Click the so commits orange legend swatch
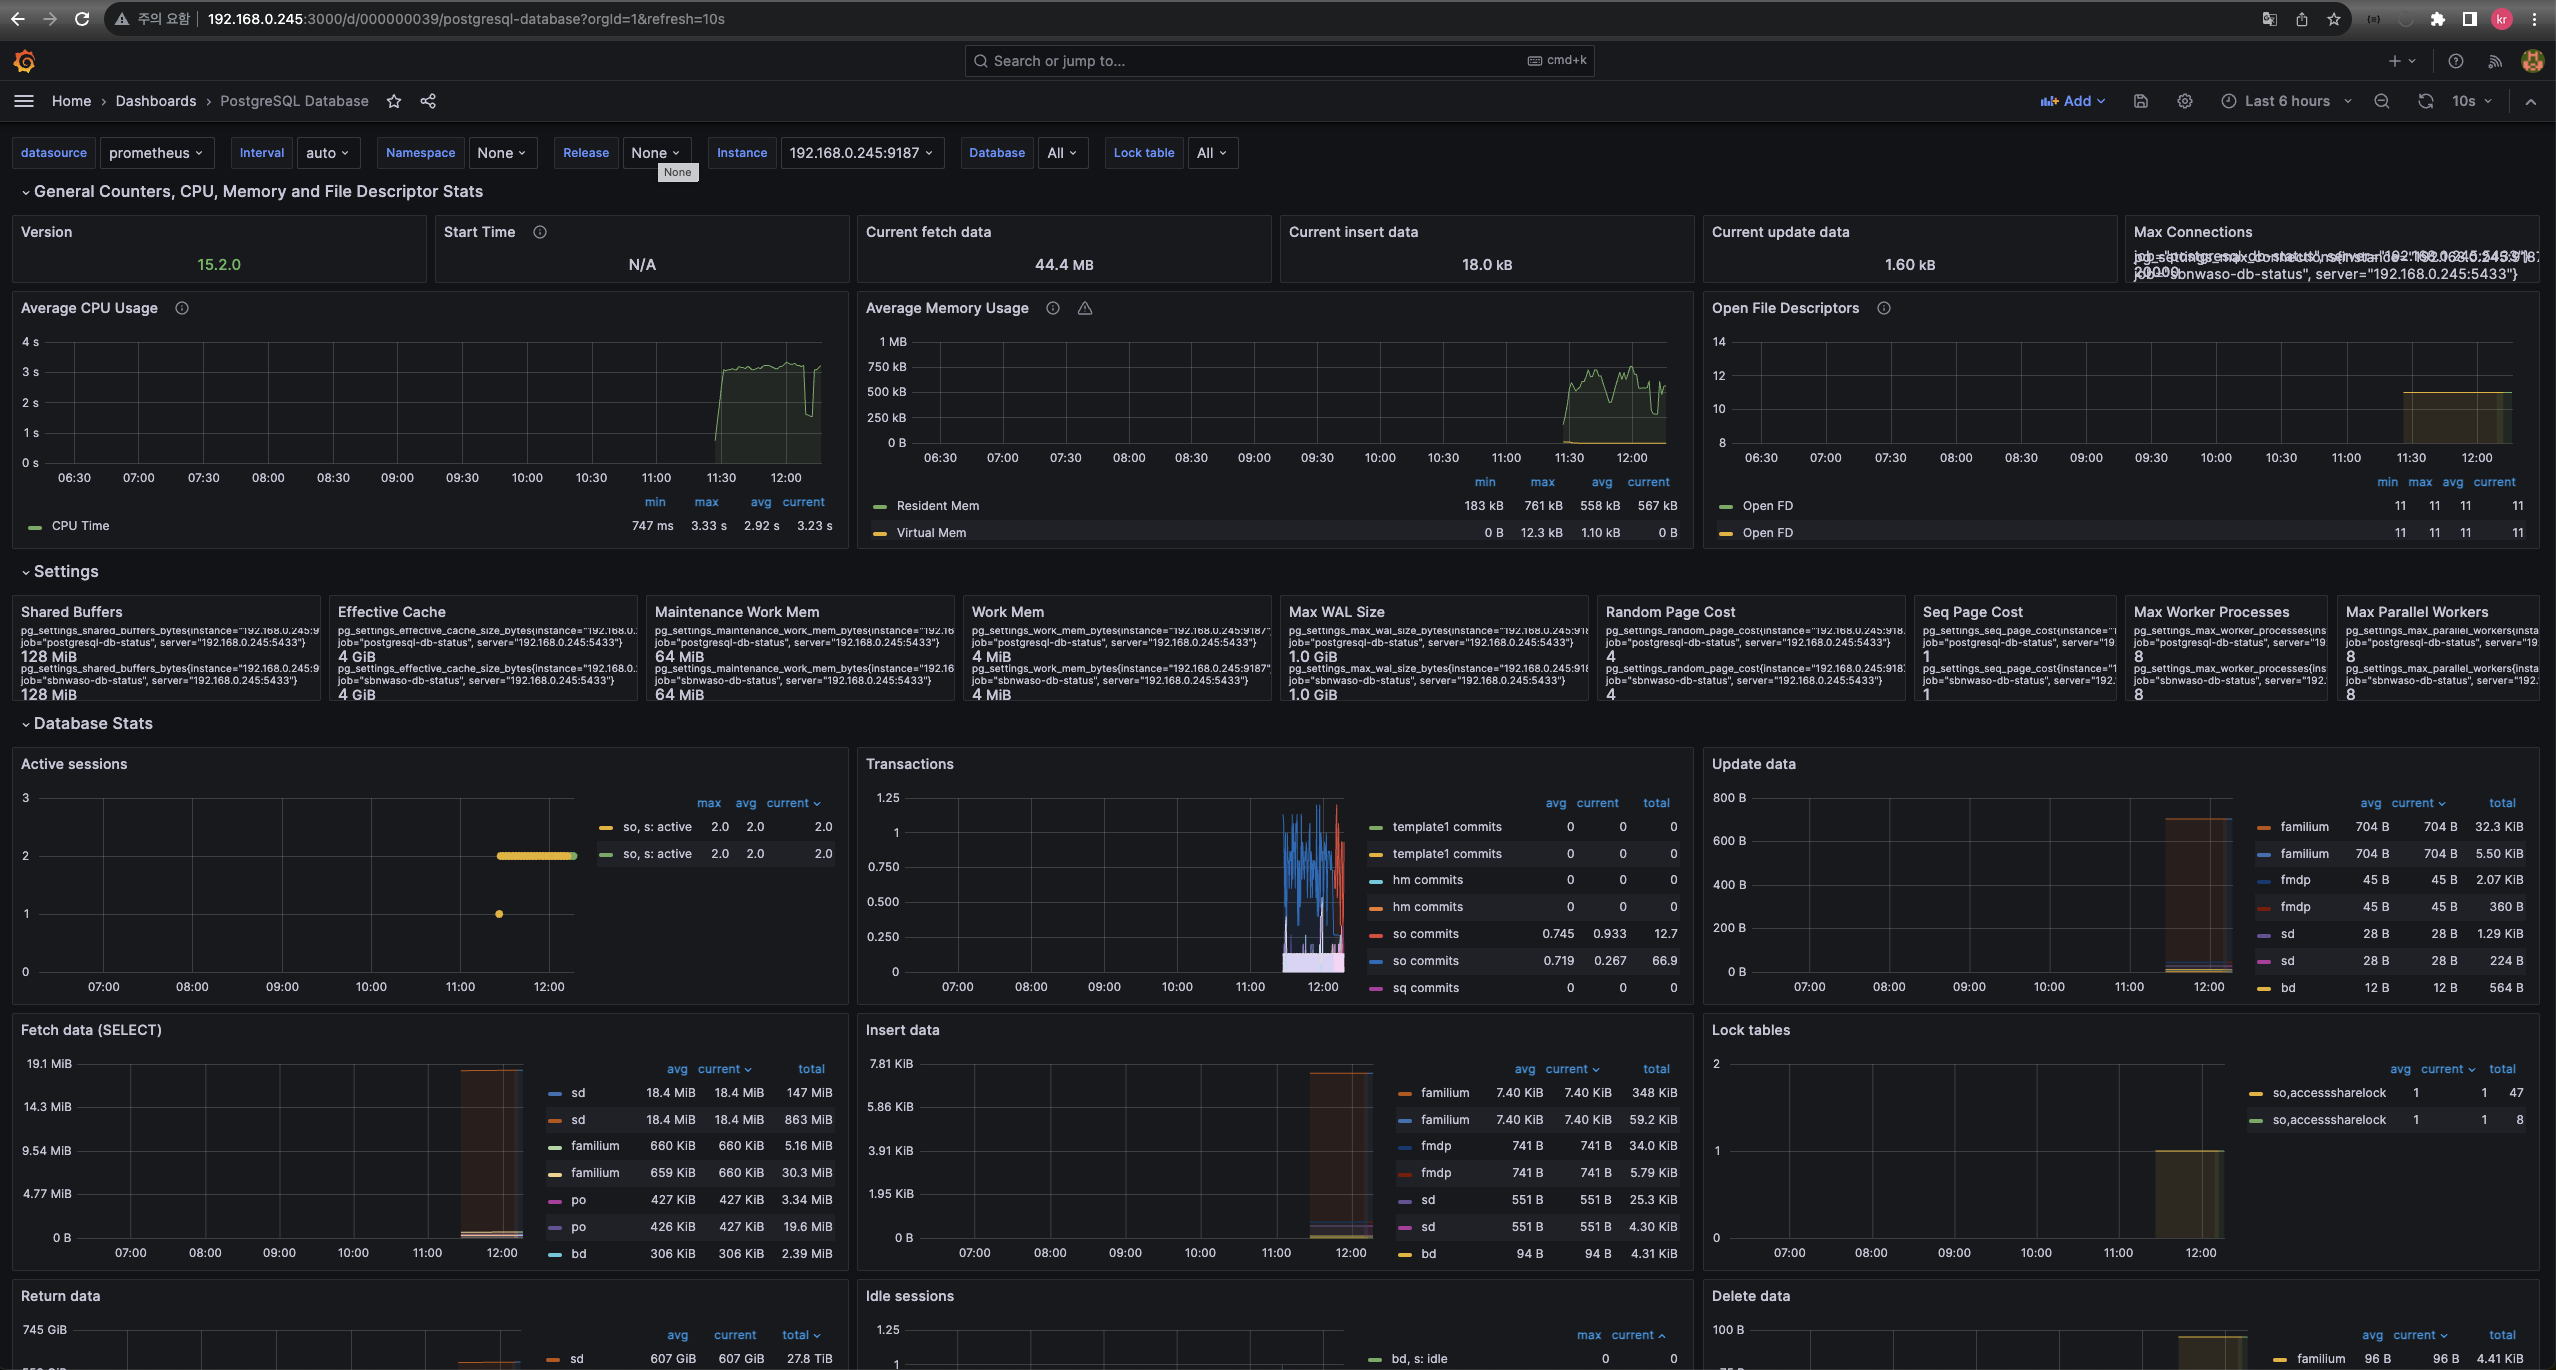Image resolution: width=2556 pixels, height=1370 pixels. click(1376, 934)
